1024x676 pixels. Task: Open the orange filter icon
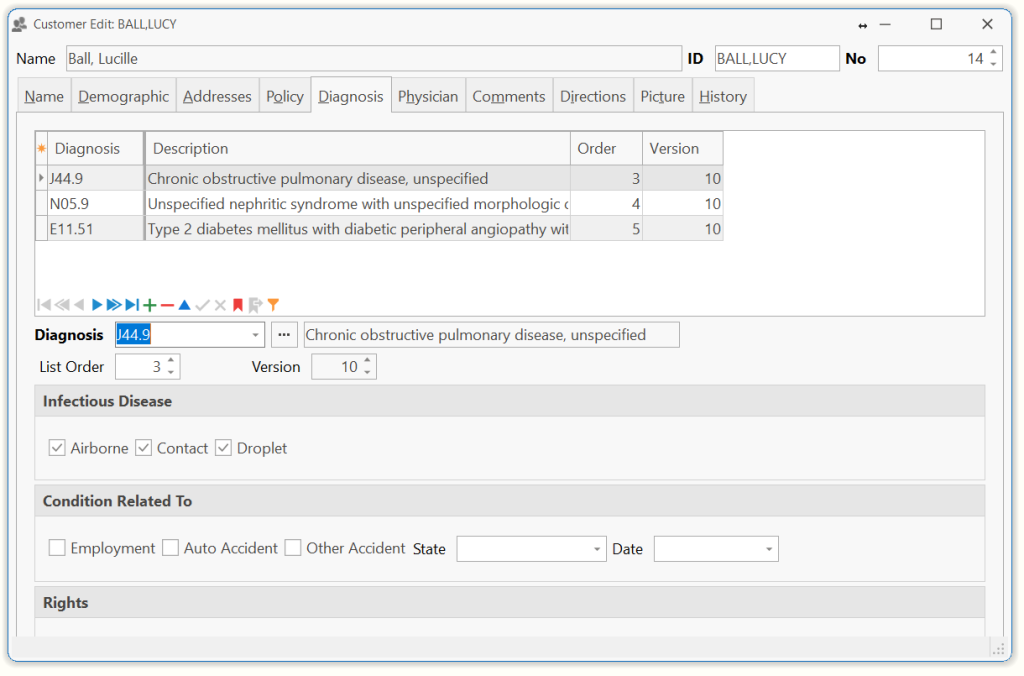pyautogui.click(x=273, y=305)
